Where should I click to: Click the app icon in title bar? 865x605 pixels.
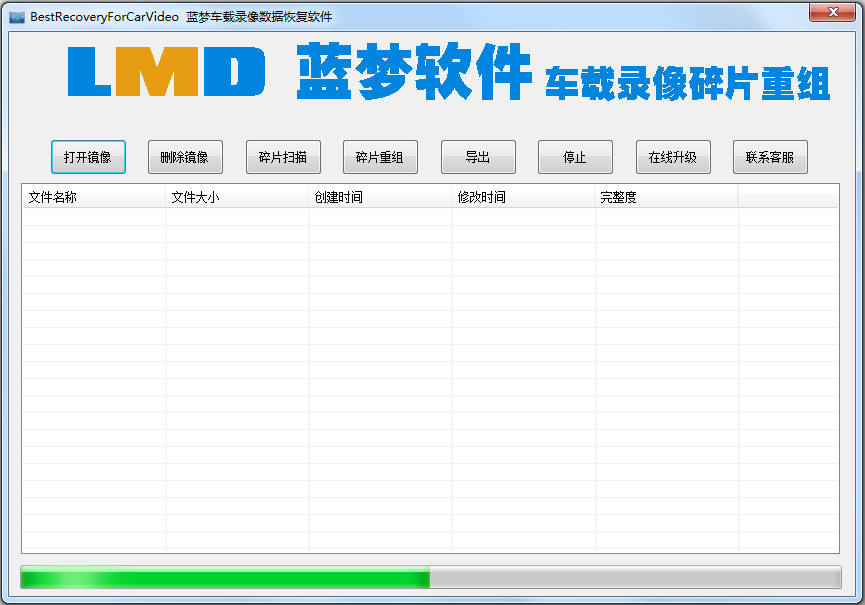[17, 17]
